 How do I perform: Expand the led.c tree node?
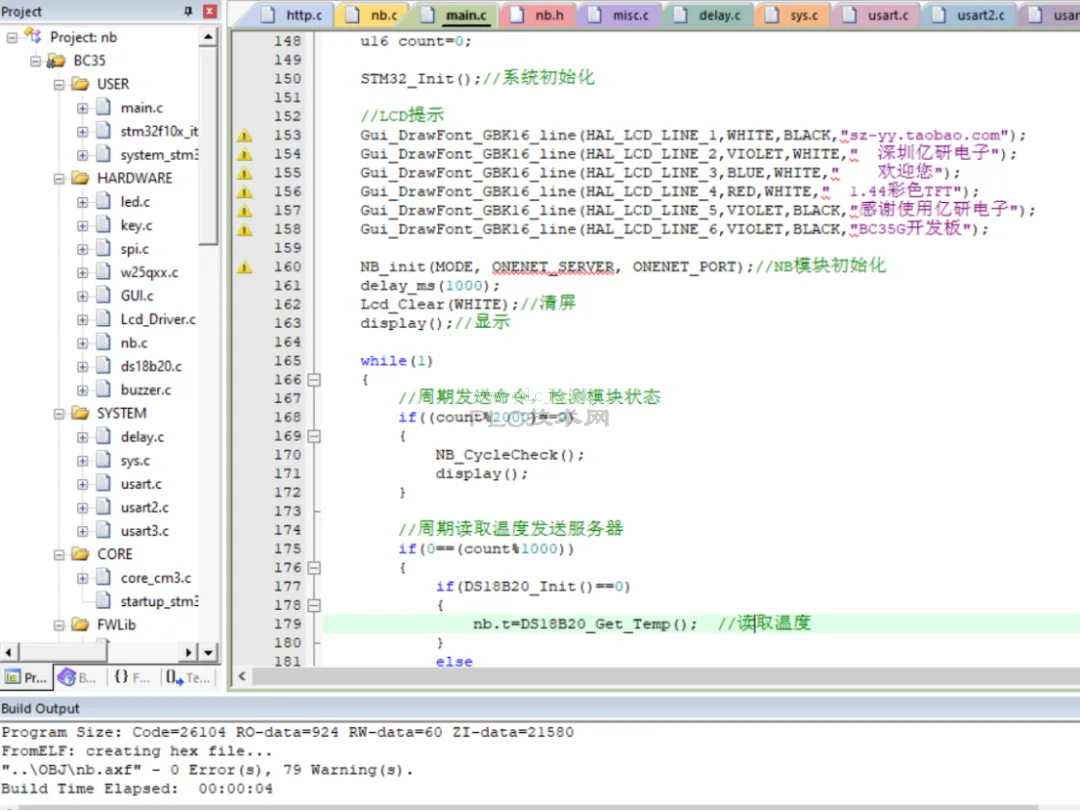pyautogui.click(x=82, y=202)
